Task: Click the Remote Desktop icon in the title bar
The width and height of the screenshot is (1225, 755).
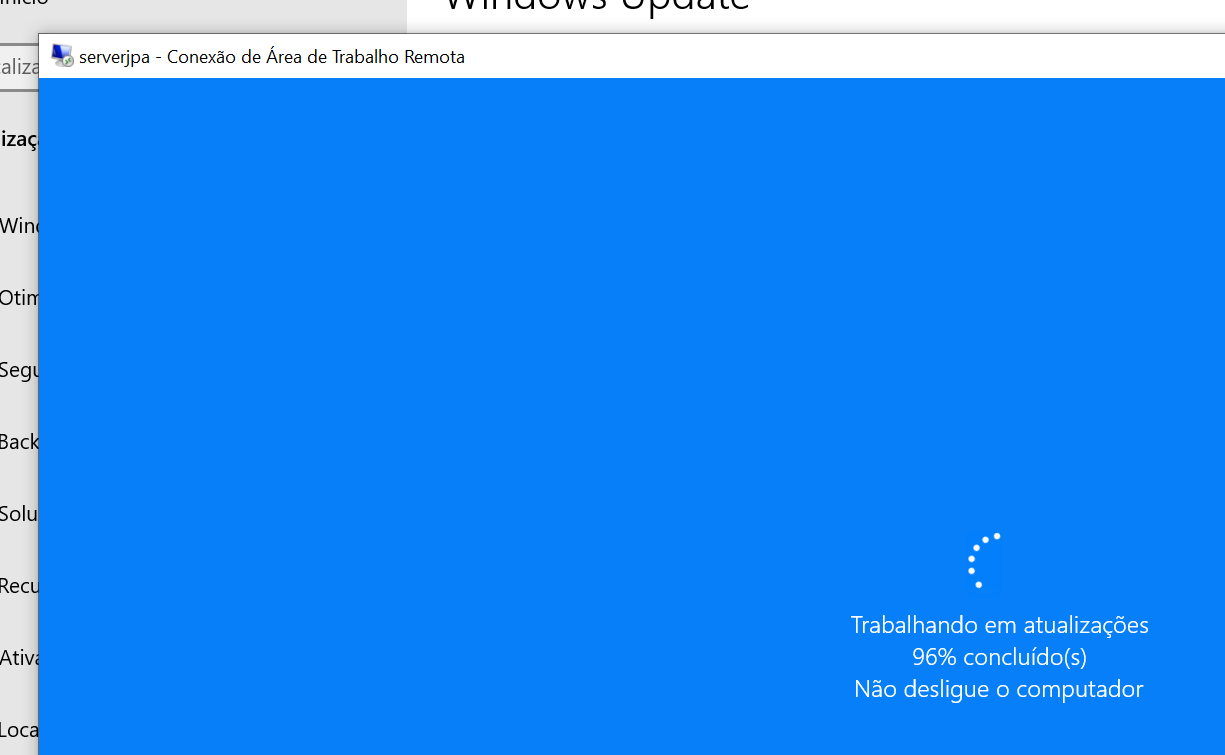Action: [62, 57]
